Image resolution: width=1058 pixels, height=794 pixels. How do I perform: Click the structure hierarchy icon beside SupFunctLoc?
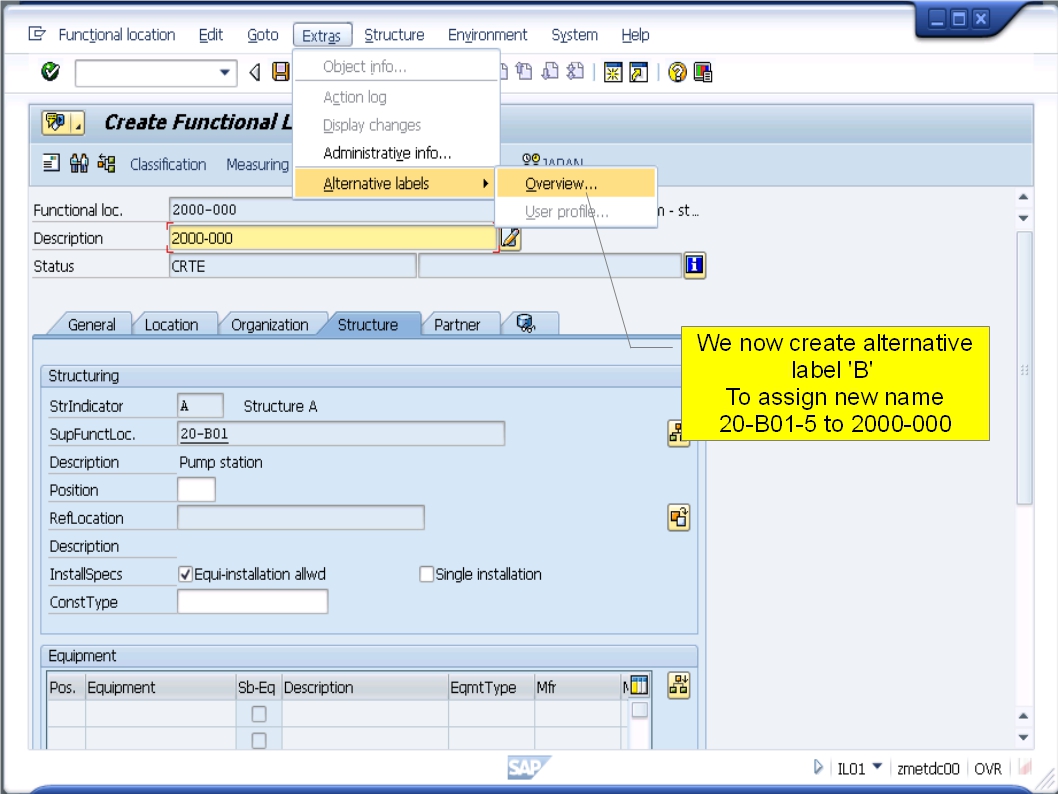click(679, 434)
